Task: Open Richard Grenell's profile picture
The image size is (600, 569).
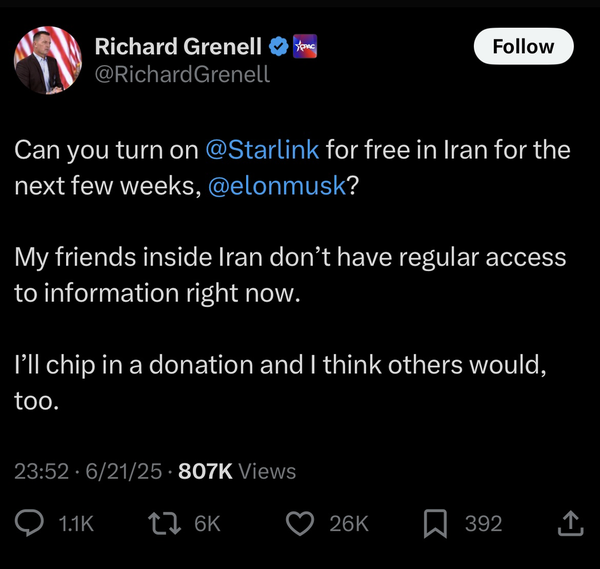Action: tap(48, 60)
